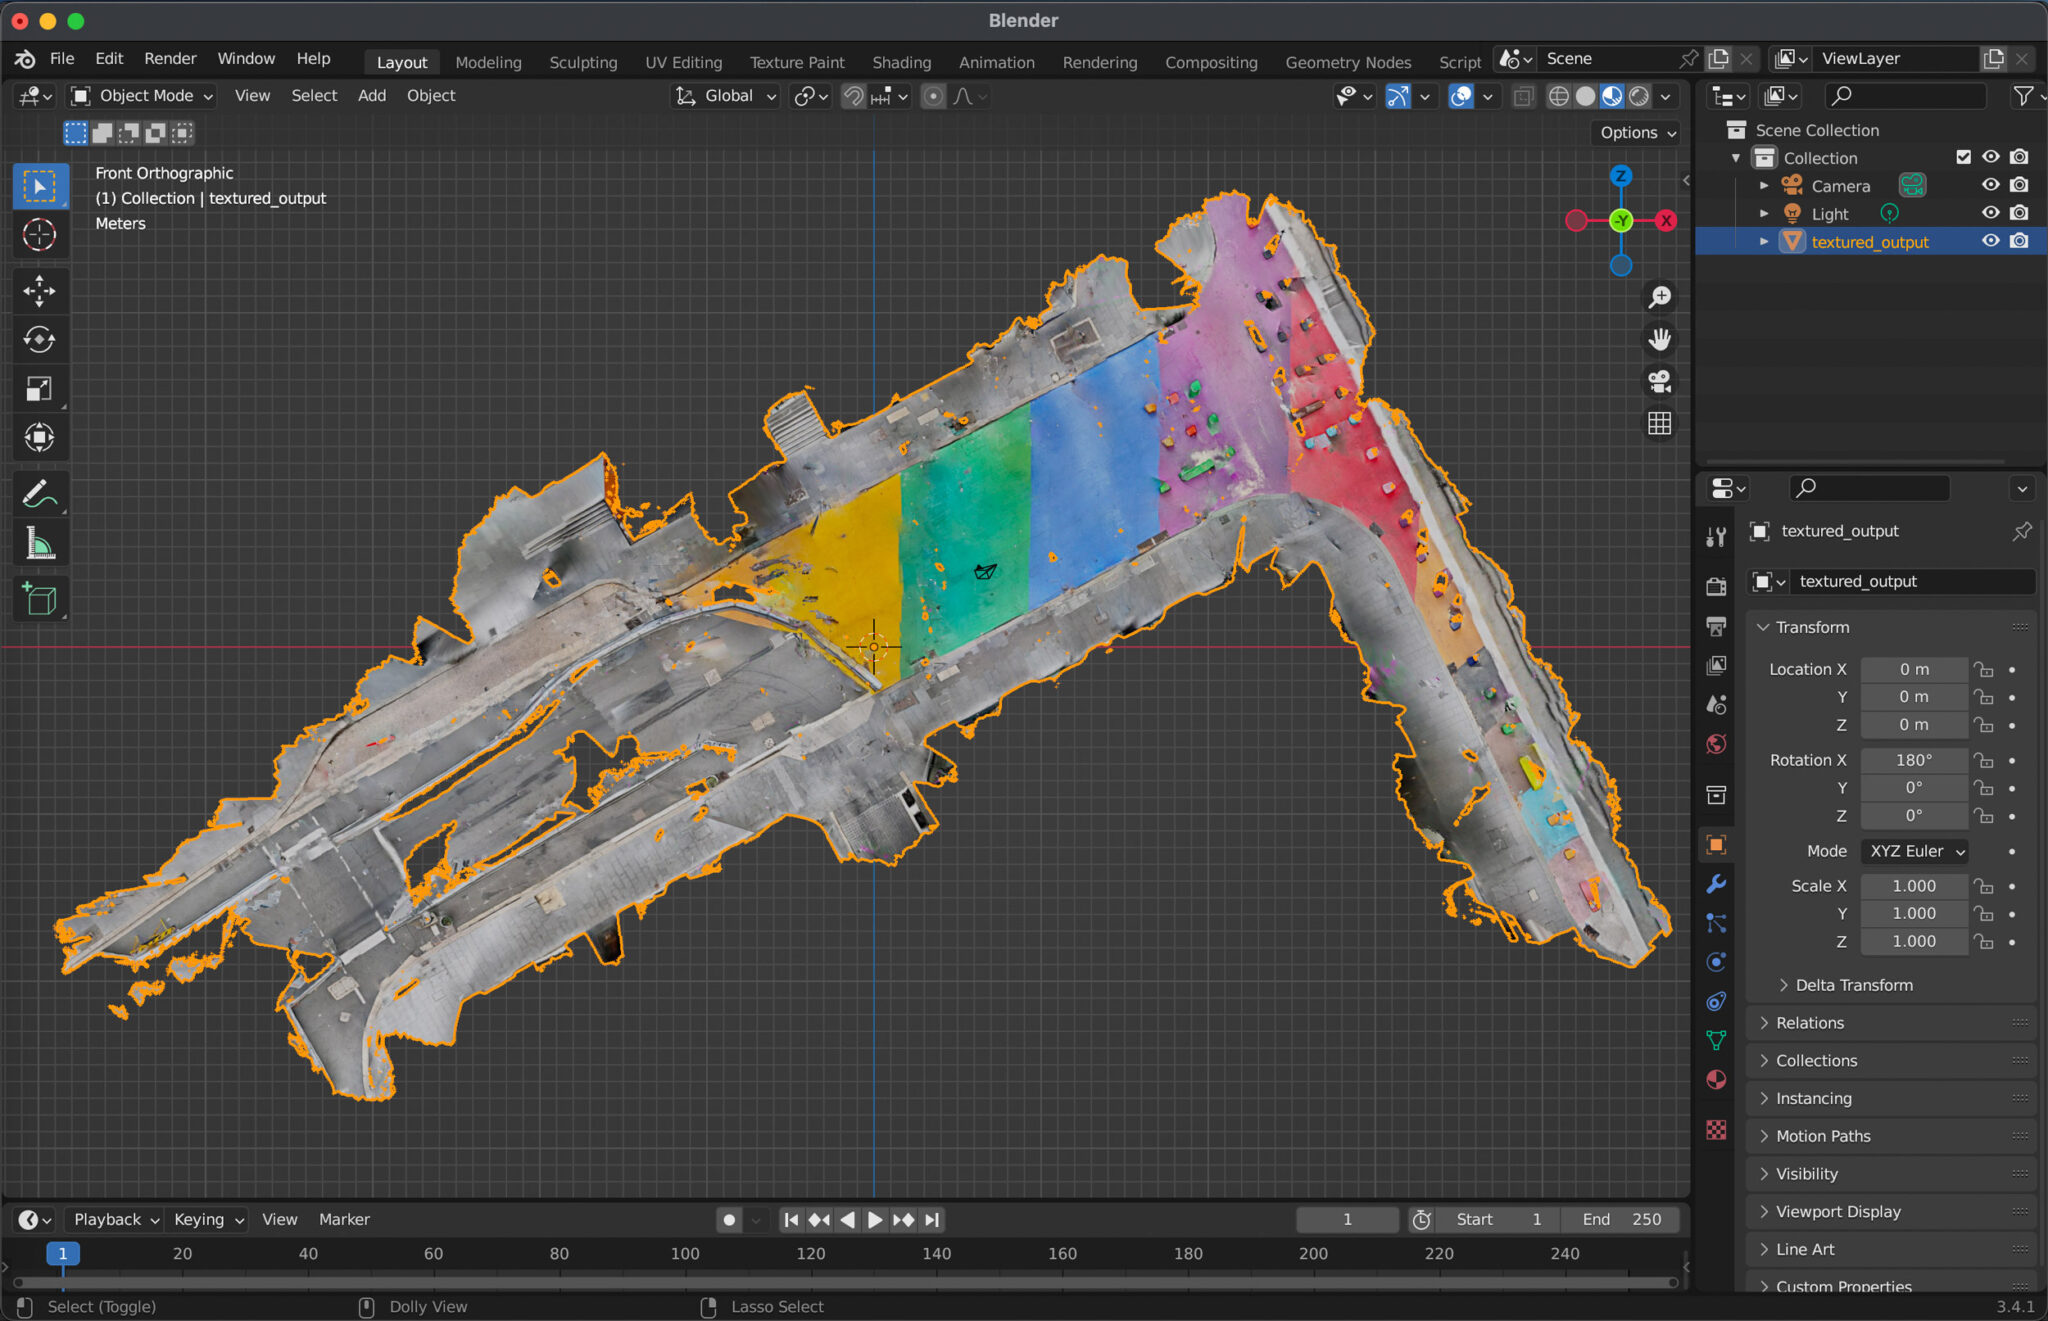Open Modifier Properties with the wrench icon
The height and width of the screenshot is (1321, 2048).
click(x=1716, y=884)
